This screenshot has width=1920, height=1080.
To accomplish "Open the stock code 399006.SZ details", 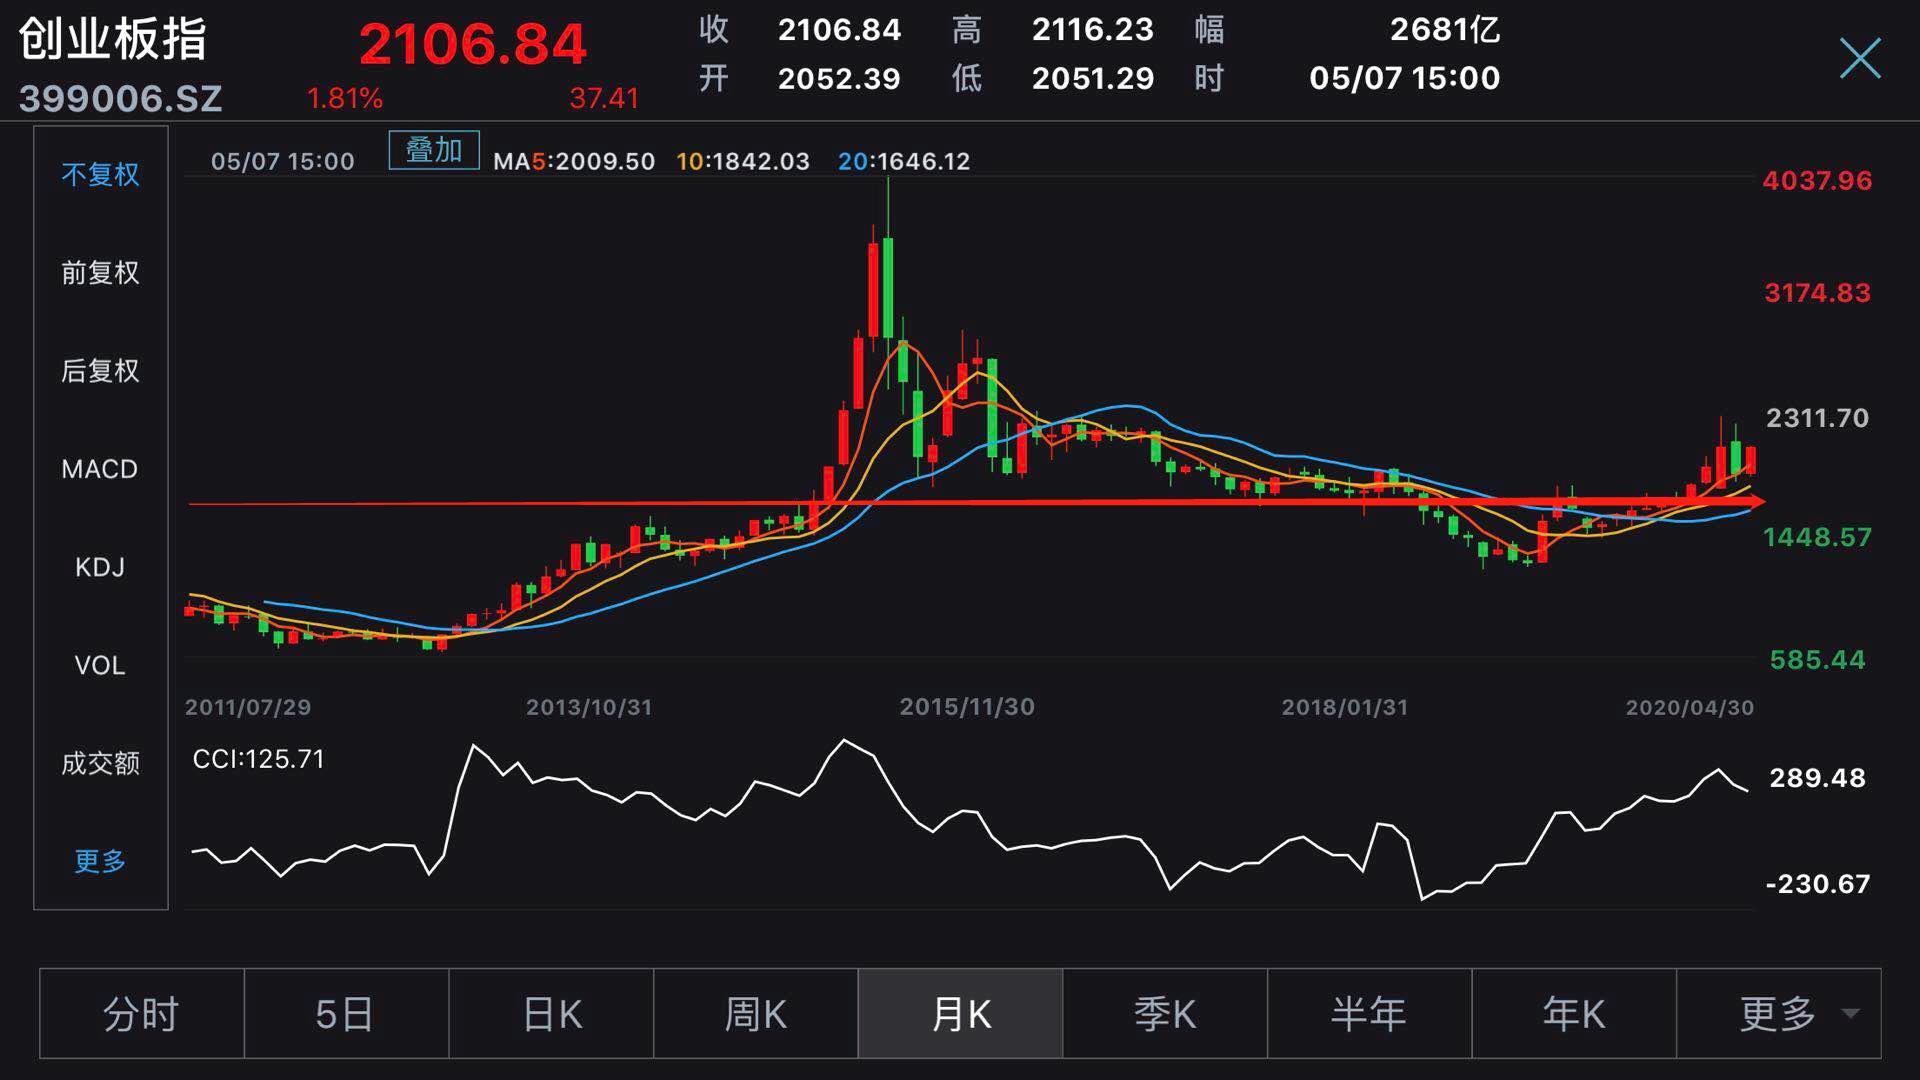I will 122,99.
